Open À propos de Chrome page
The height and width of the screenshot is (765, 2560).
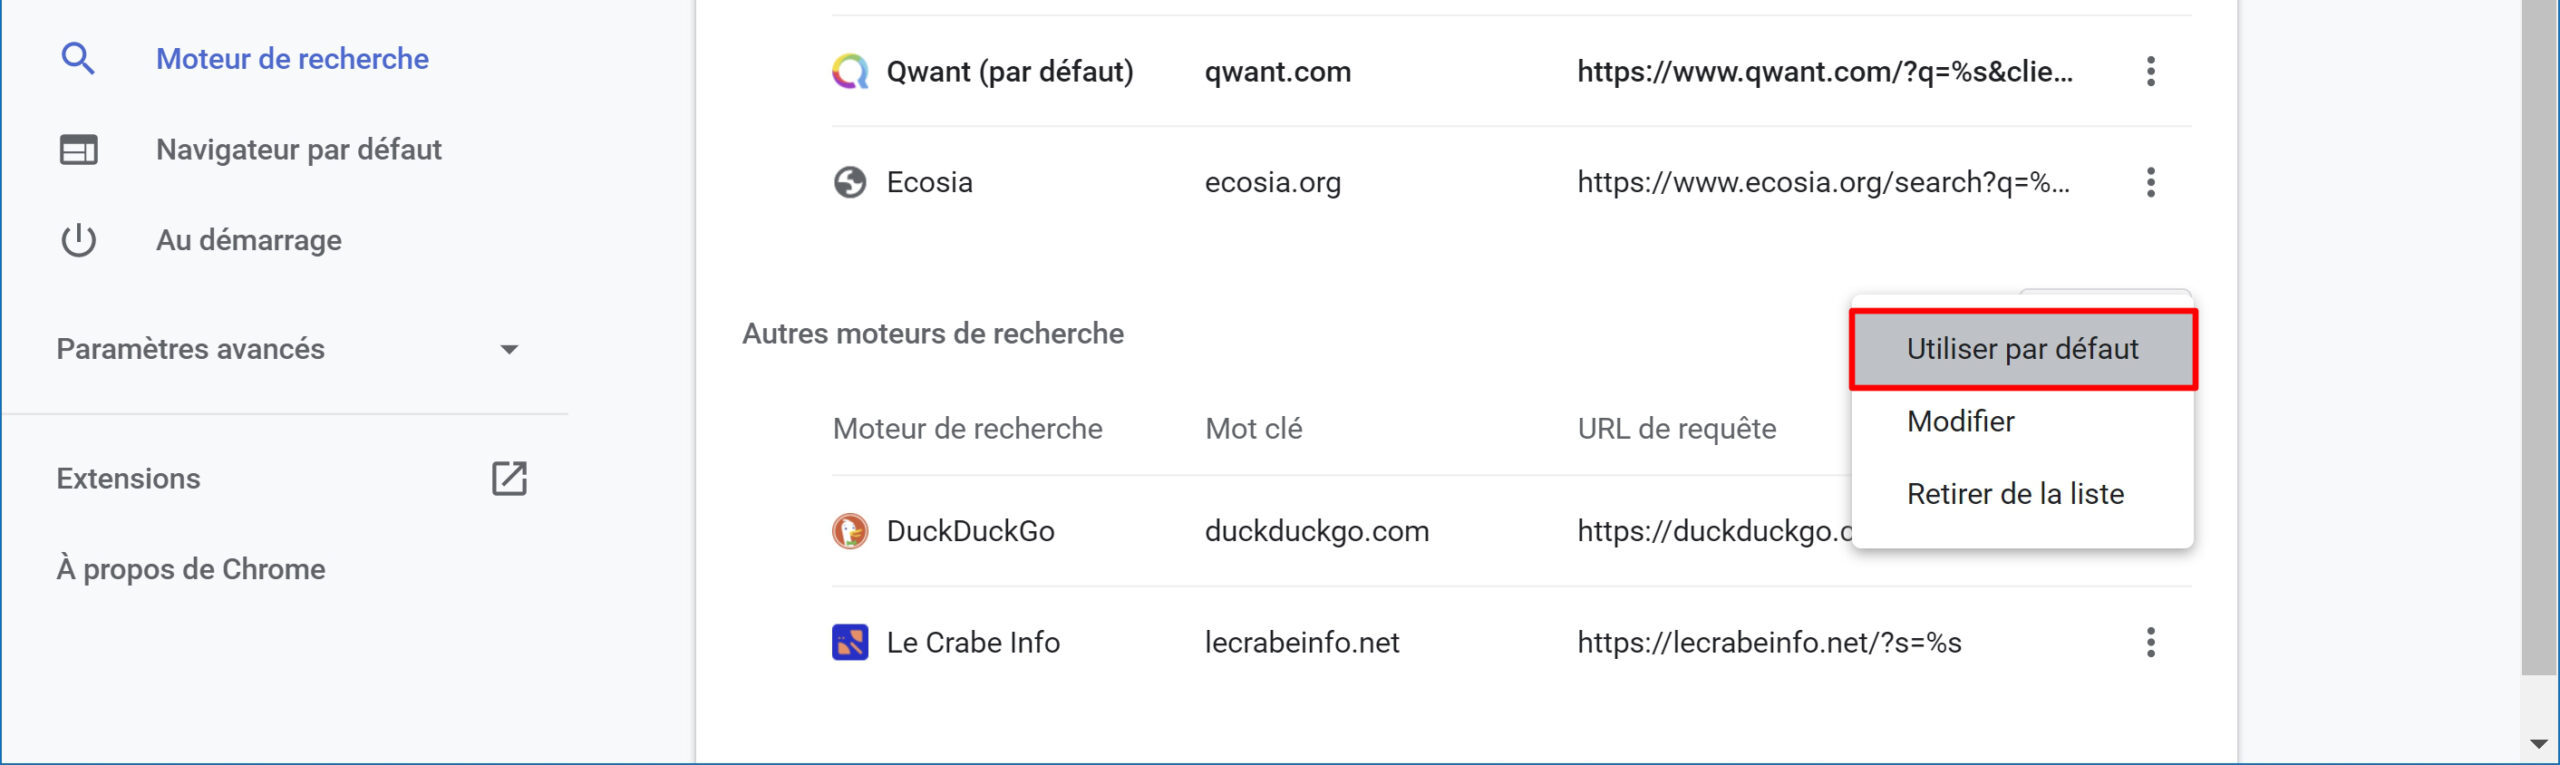[x=191, y=569]
